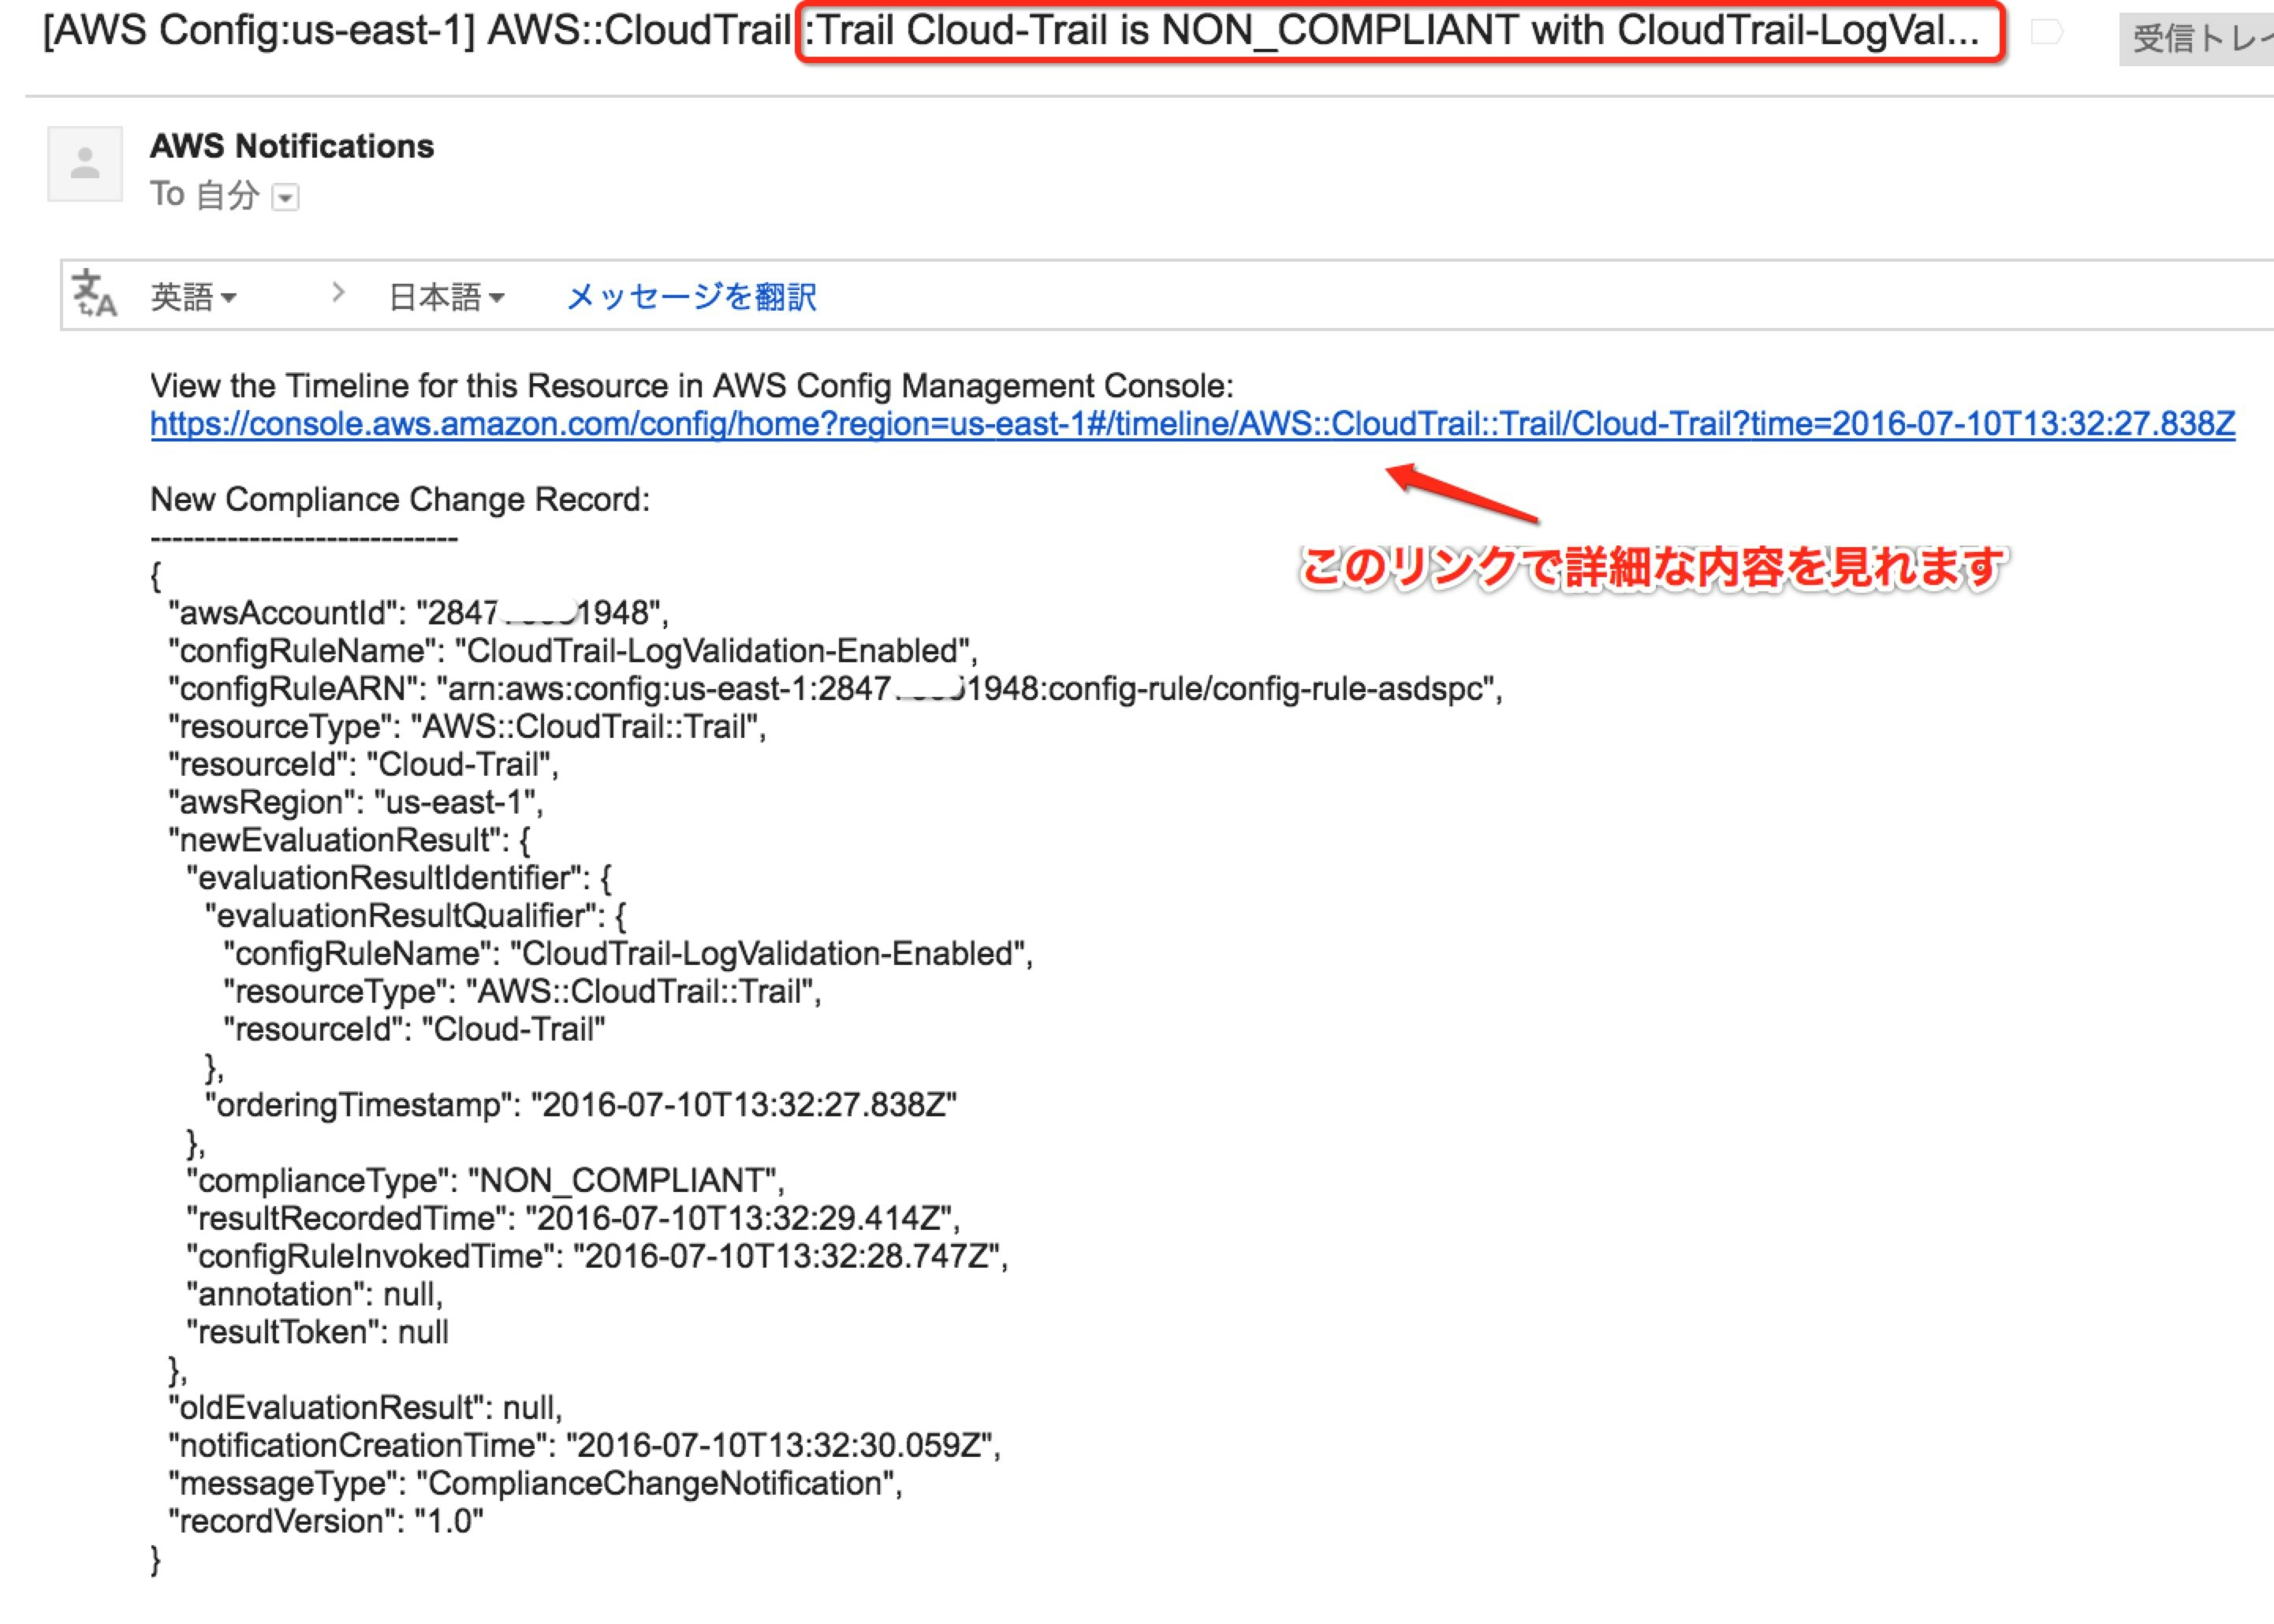Viewport: 2274px width, 1624px height.
Task: Open the 英語 source language dropdown
Action: pyautogui.click(x=193, y=296)
